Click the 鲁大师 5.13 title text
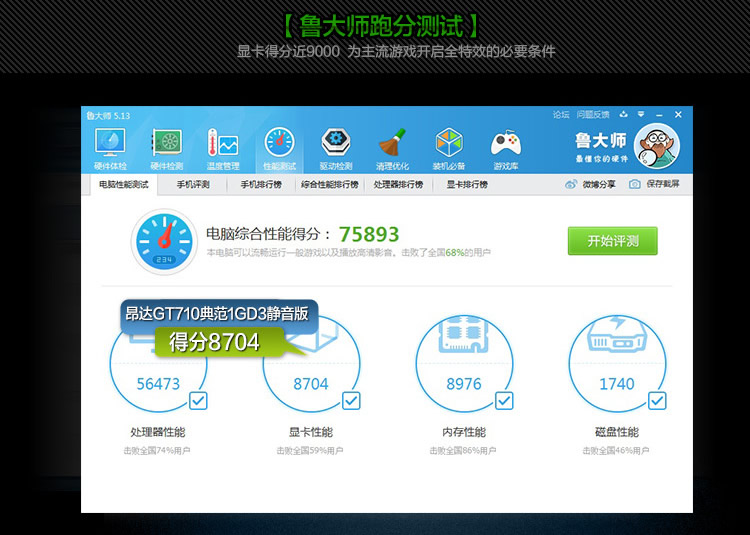The height and width of the screenshot is (535, 750). [x=108, y=116]
